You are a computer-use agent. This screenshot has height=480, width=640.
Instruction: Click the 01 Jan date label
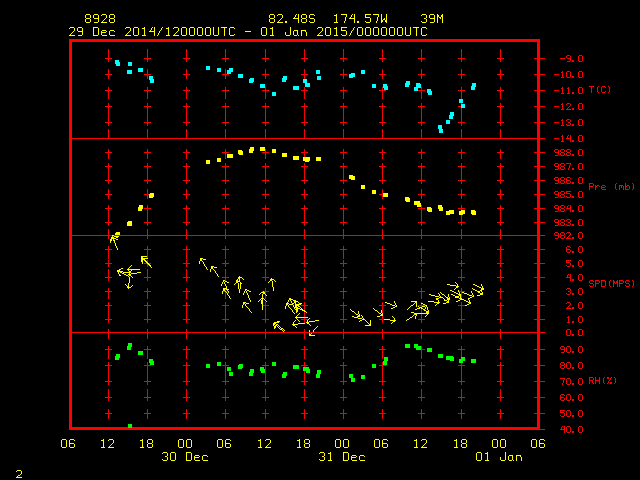pos(497,457)
